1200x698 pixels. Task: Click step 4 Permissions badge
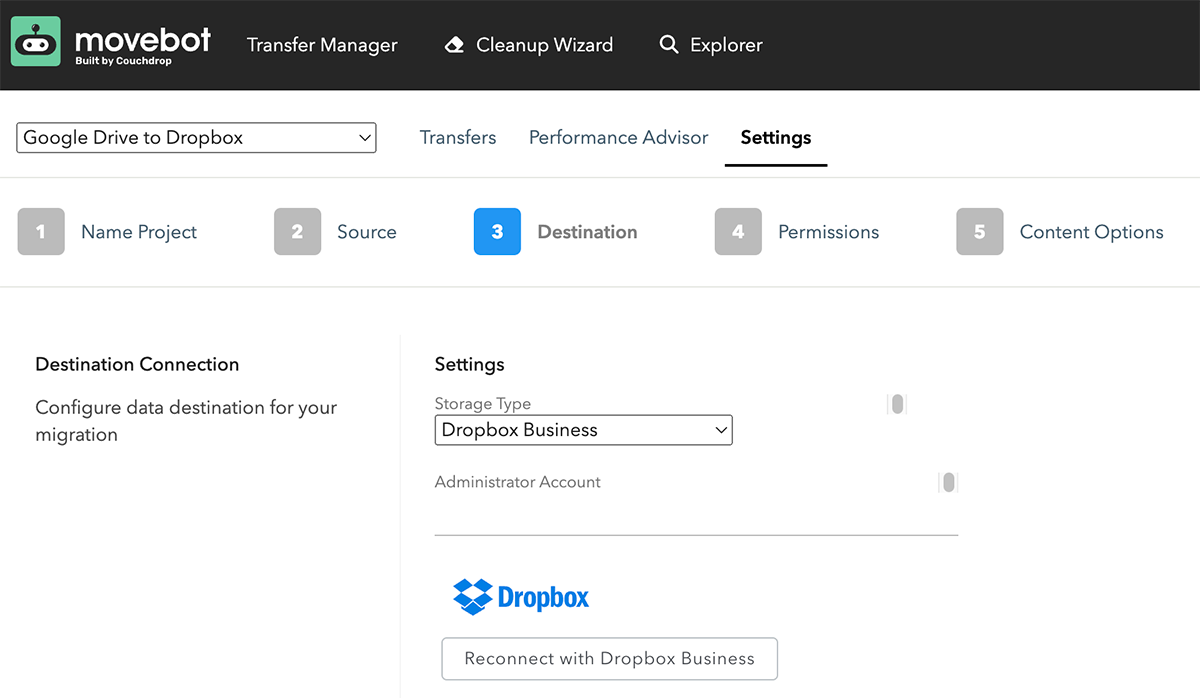click(738, 231)
